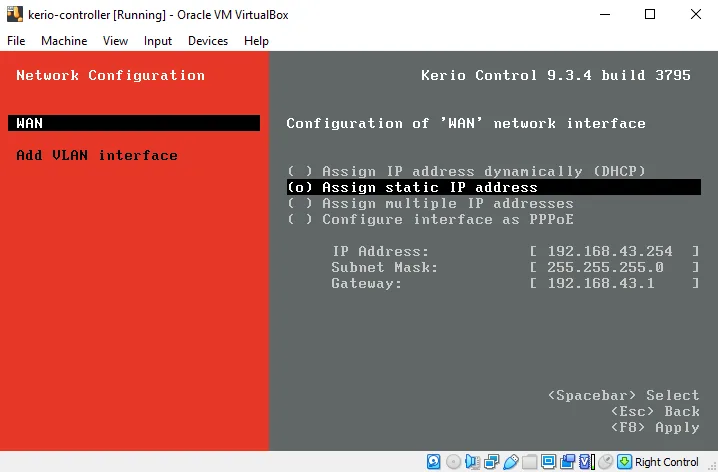718x472 pixels.
Task: Click the Gateway: label
Action: point(366,283)
